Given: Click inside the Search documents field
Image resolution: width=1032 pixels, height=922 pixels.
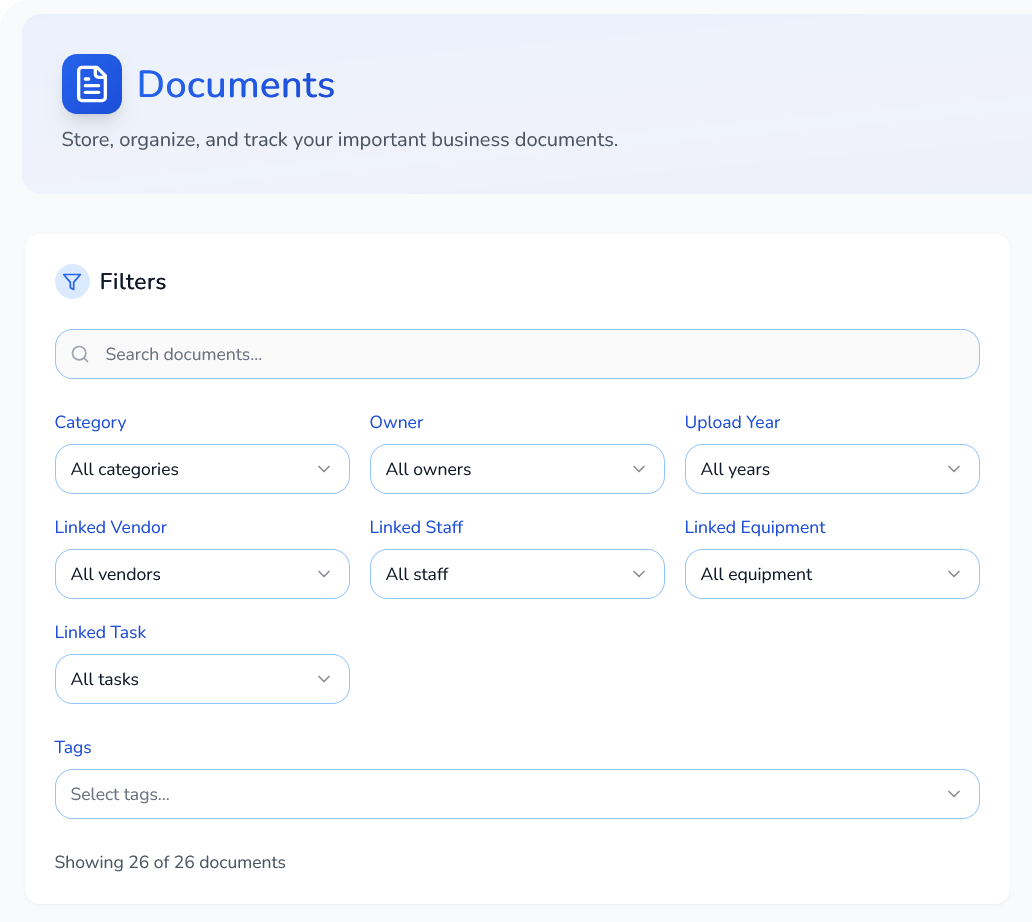Looking at the screenshot, I should coord(400,354).
